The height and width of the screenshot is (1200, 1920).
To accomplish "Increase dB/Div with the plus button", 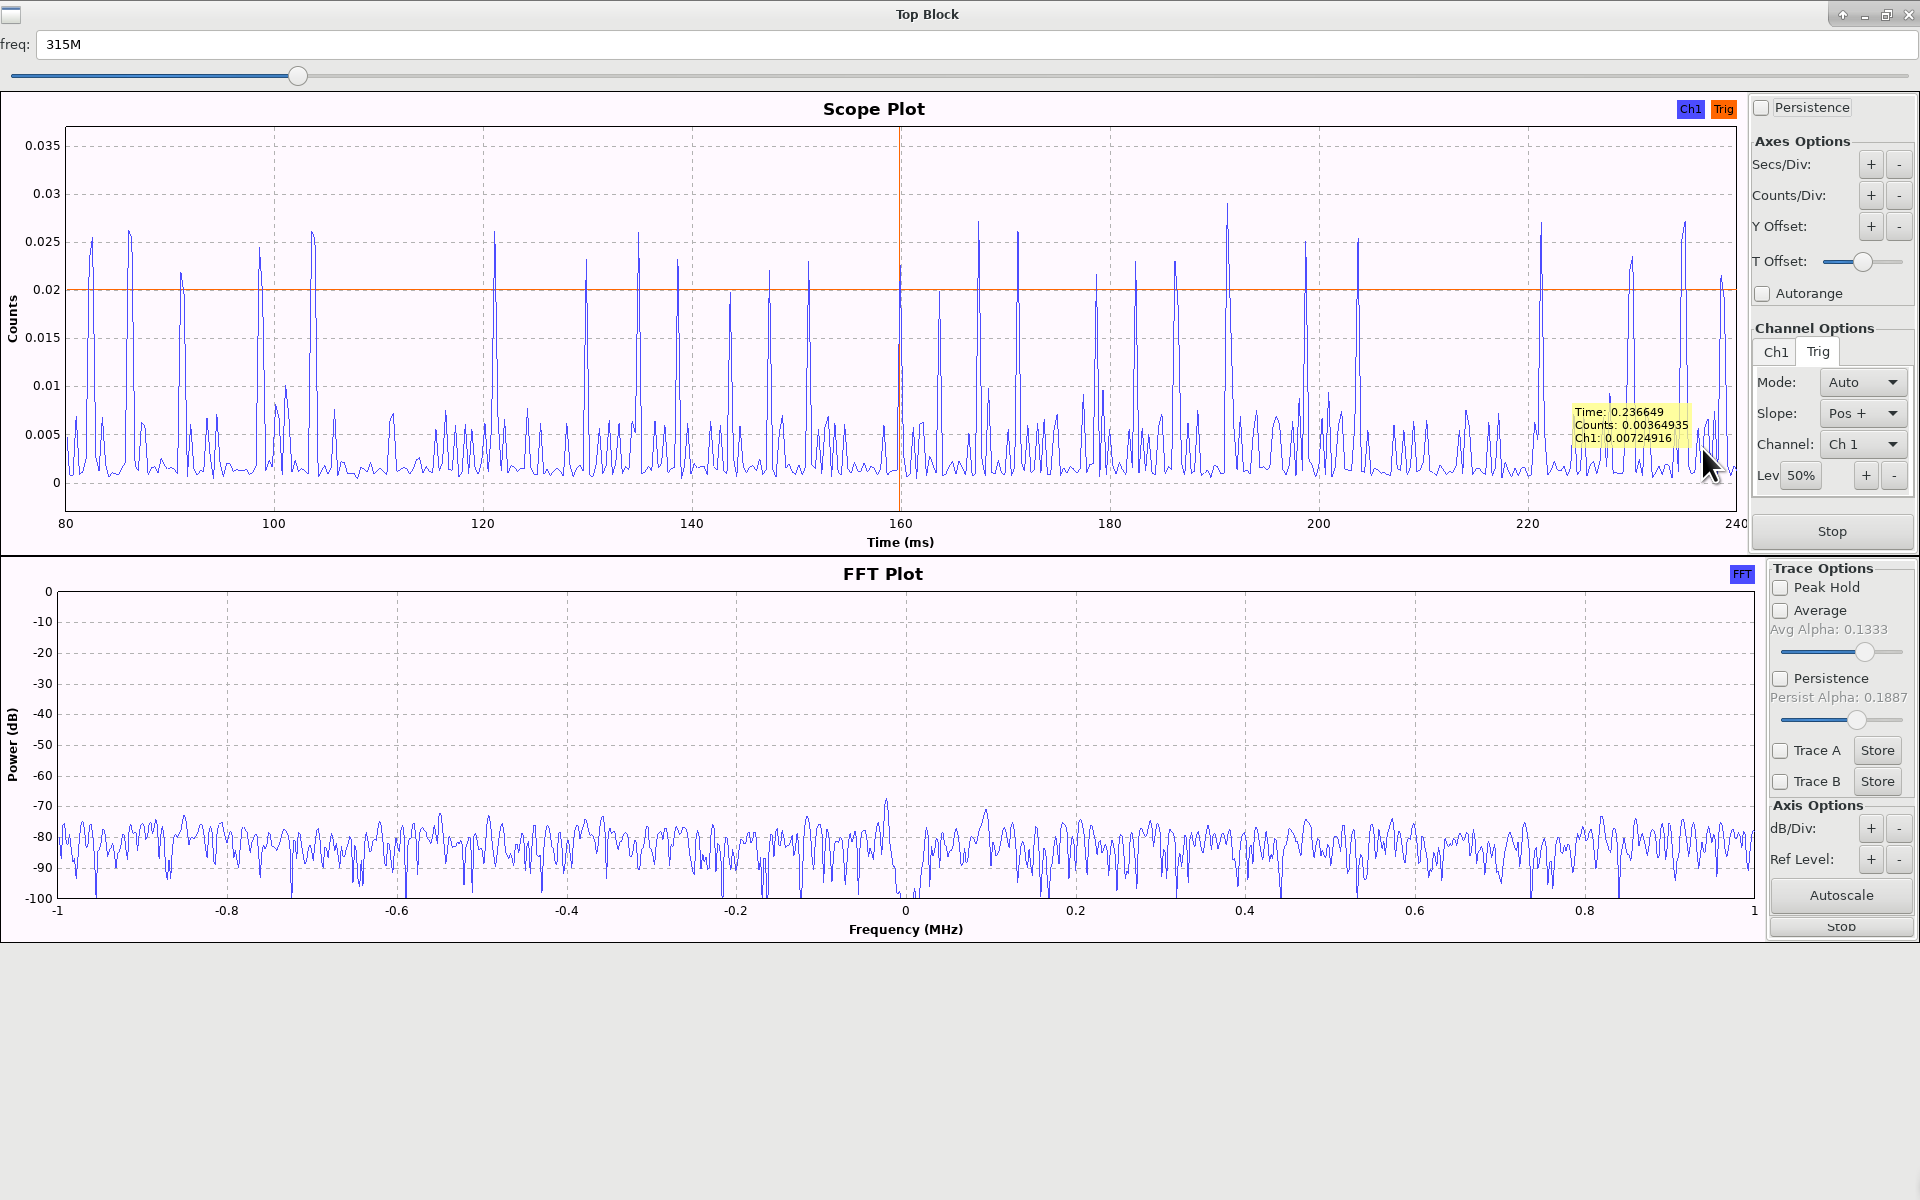I will coord(1871,829).
